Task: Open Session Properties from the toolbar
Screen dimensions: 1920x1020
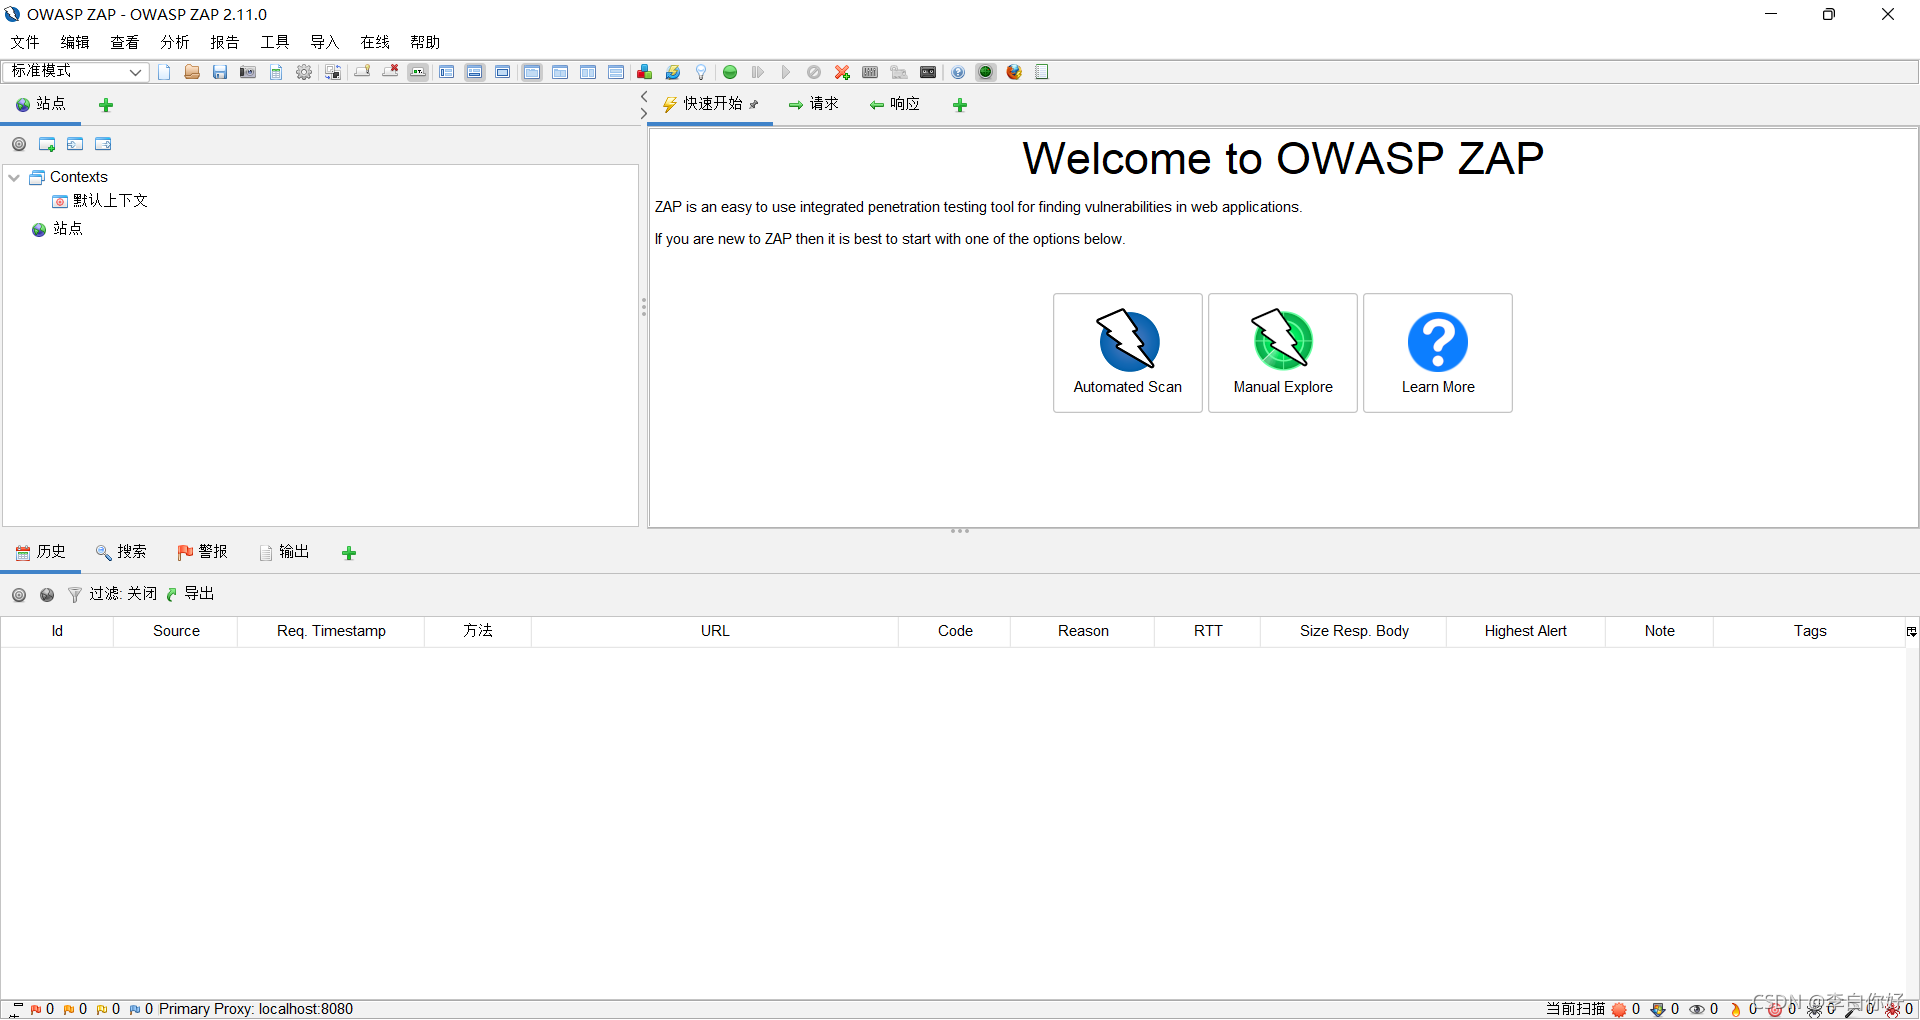Action: pyautogui.click(x=276, y=72)
